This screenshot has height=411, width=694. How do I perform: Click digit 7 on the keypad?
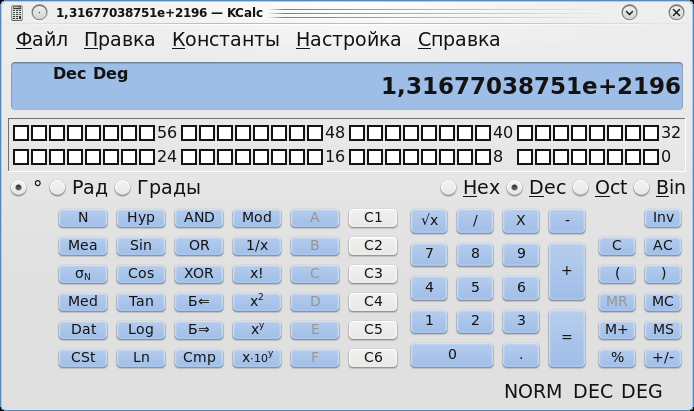click(x=429, y=254)
